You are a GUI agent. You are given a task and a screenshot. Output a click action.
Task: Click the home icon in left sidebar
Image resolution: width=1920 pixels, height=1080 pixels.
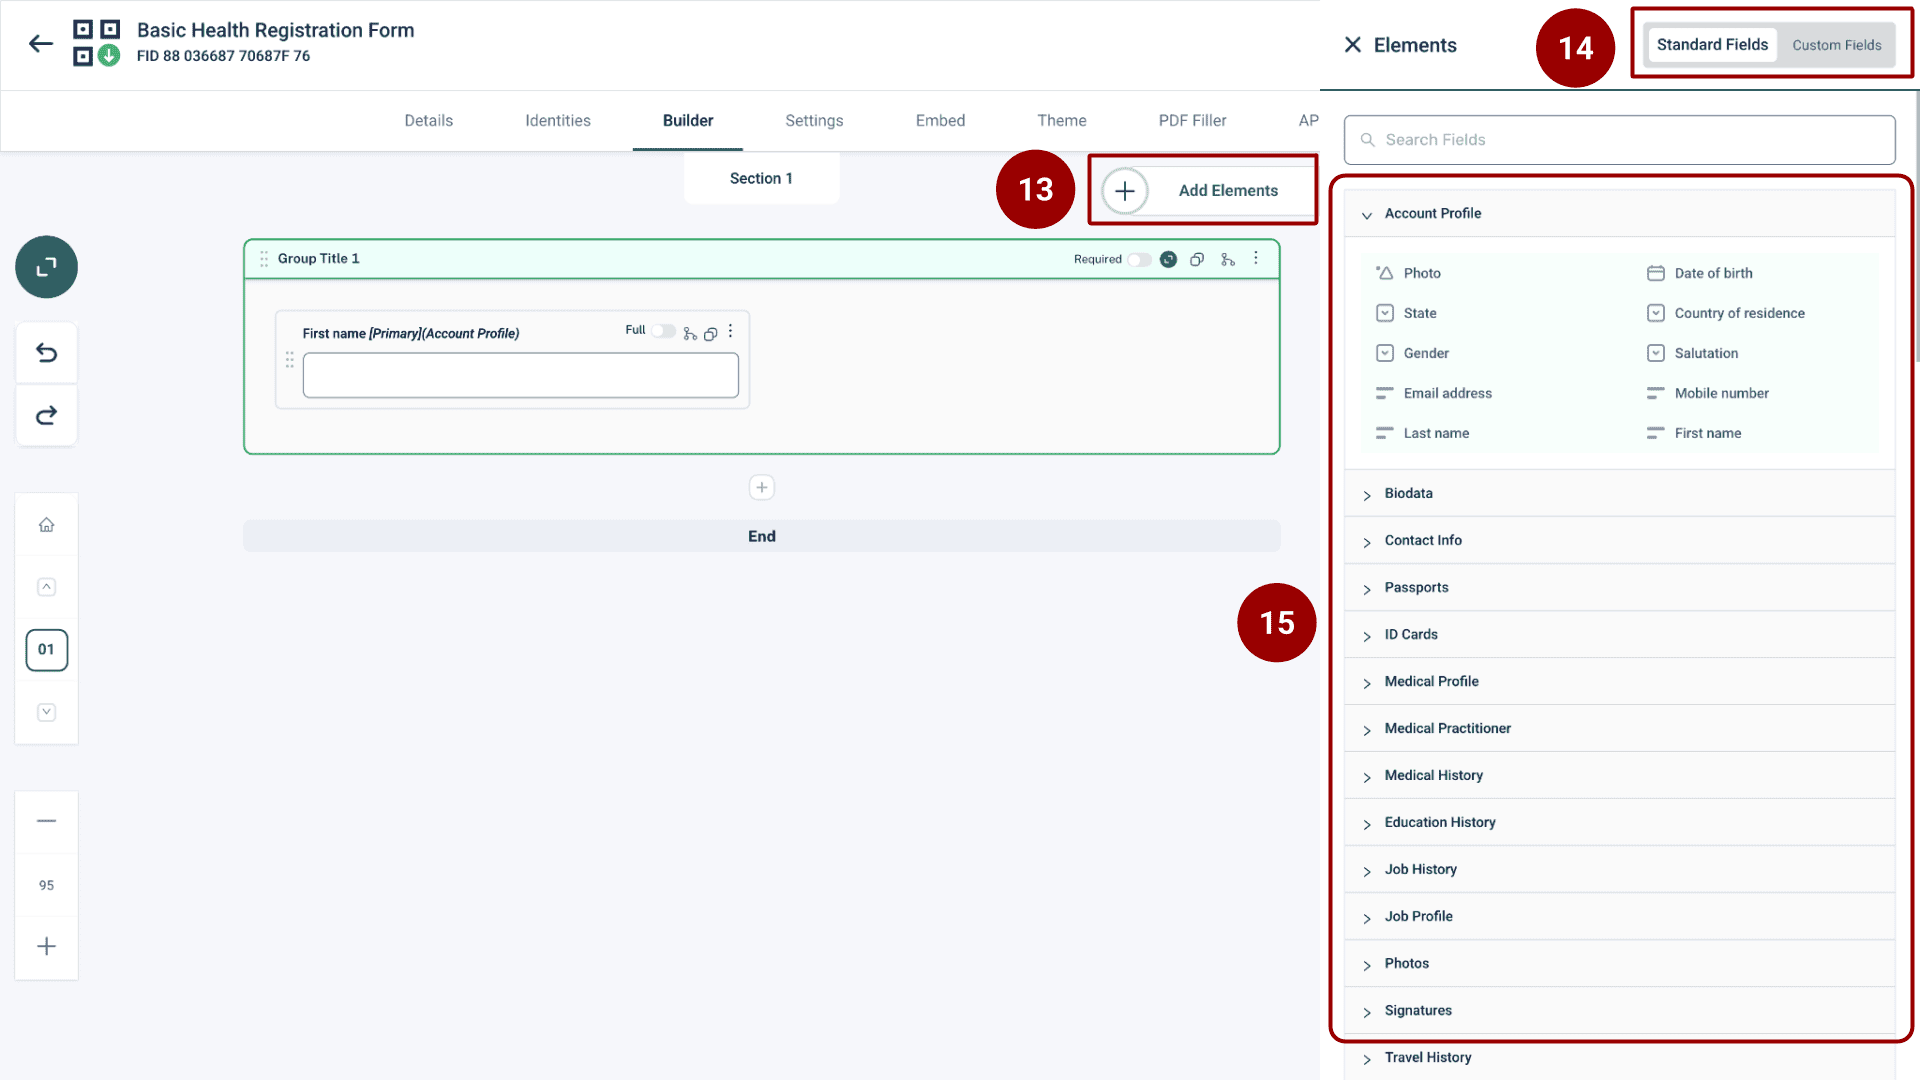(x=46, y=525)
